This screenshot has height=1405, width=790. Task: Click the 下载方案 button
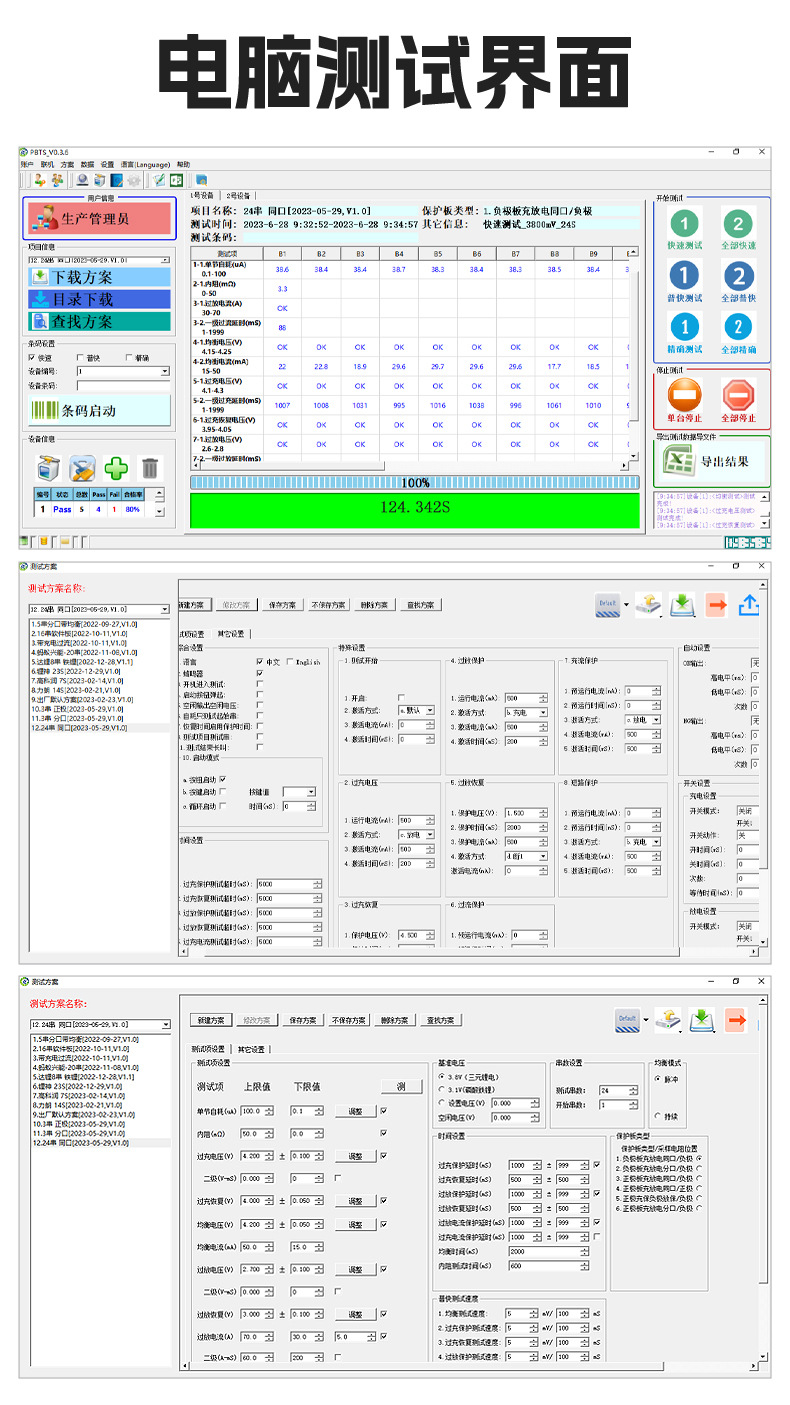point(98,277)
